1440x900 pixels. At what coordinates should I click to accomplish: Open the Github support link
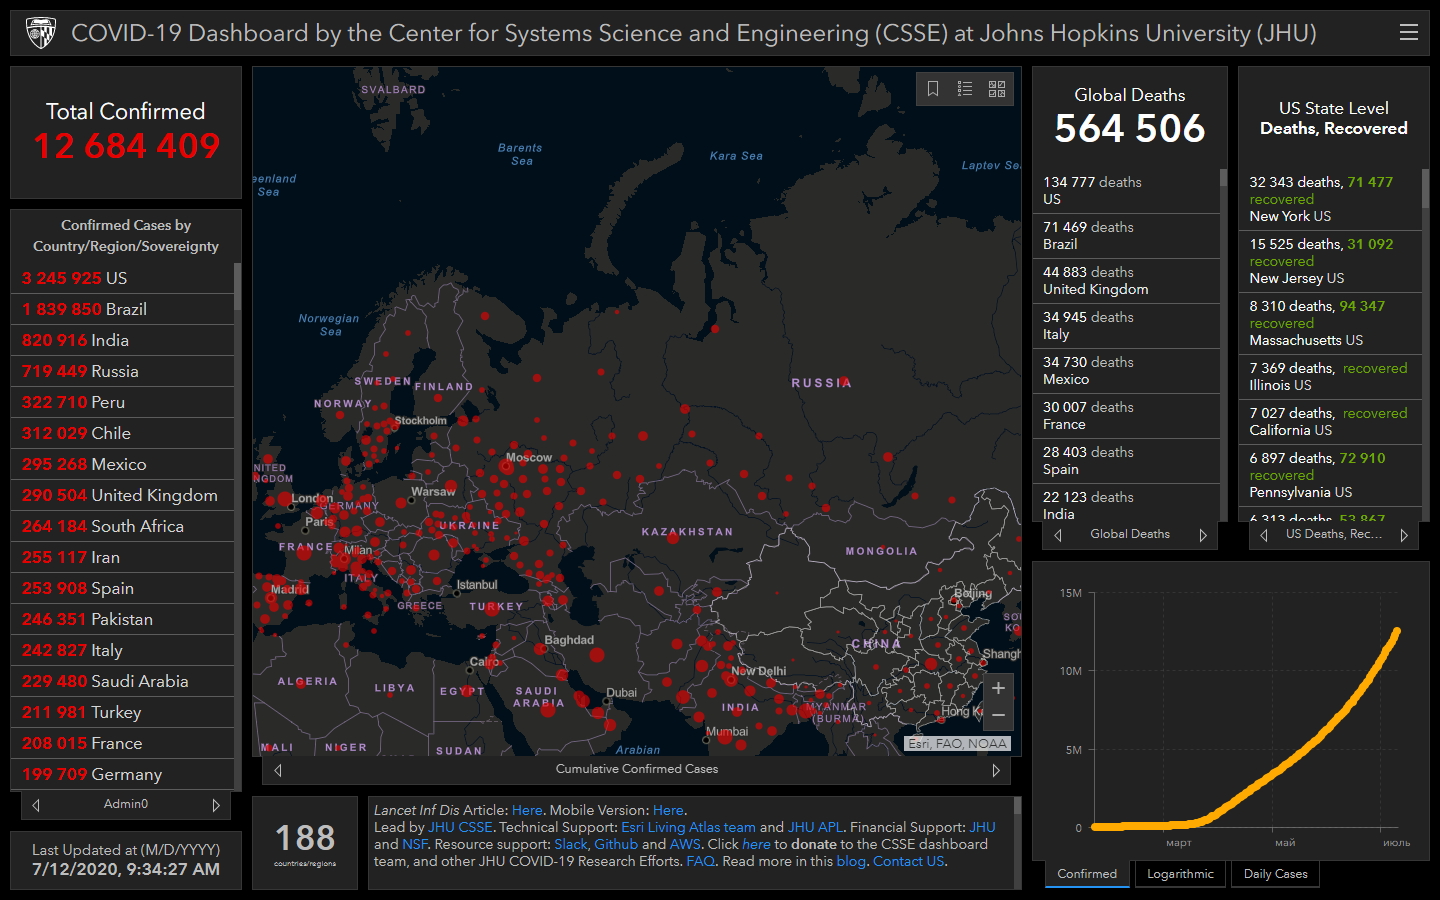tap(616, 844)
